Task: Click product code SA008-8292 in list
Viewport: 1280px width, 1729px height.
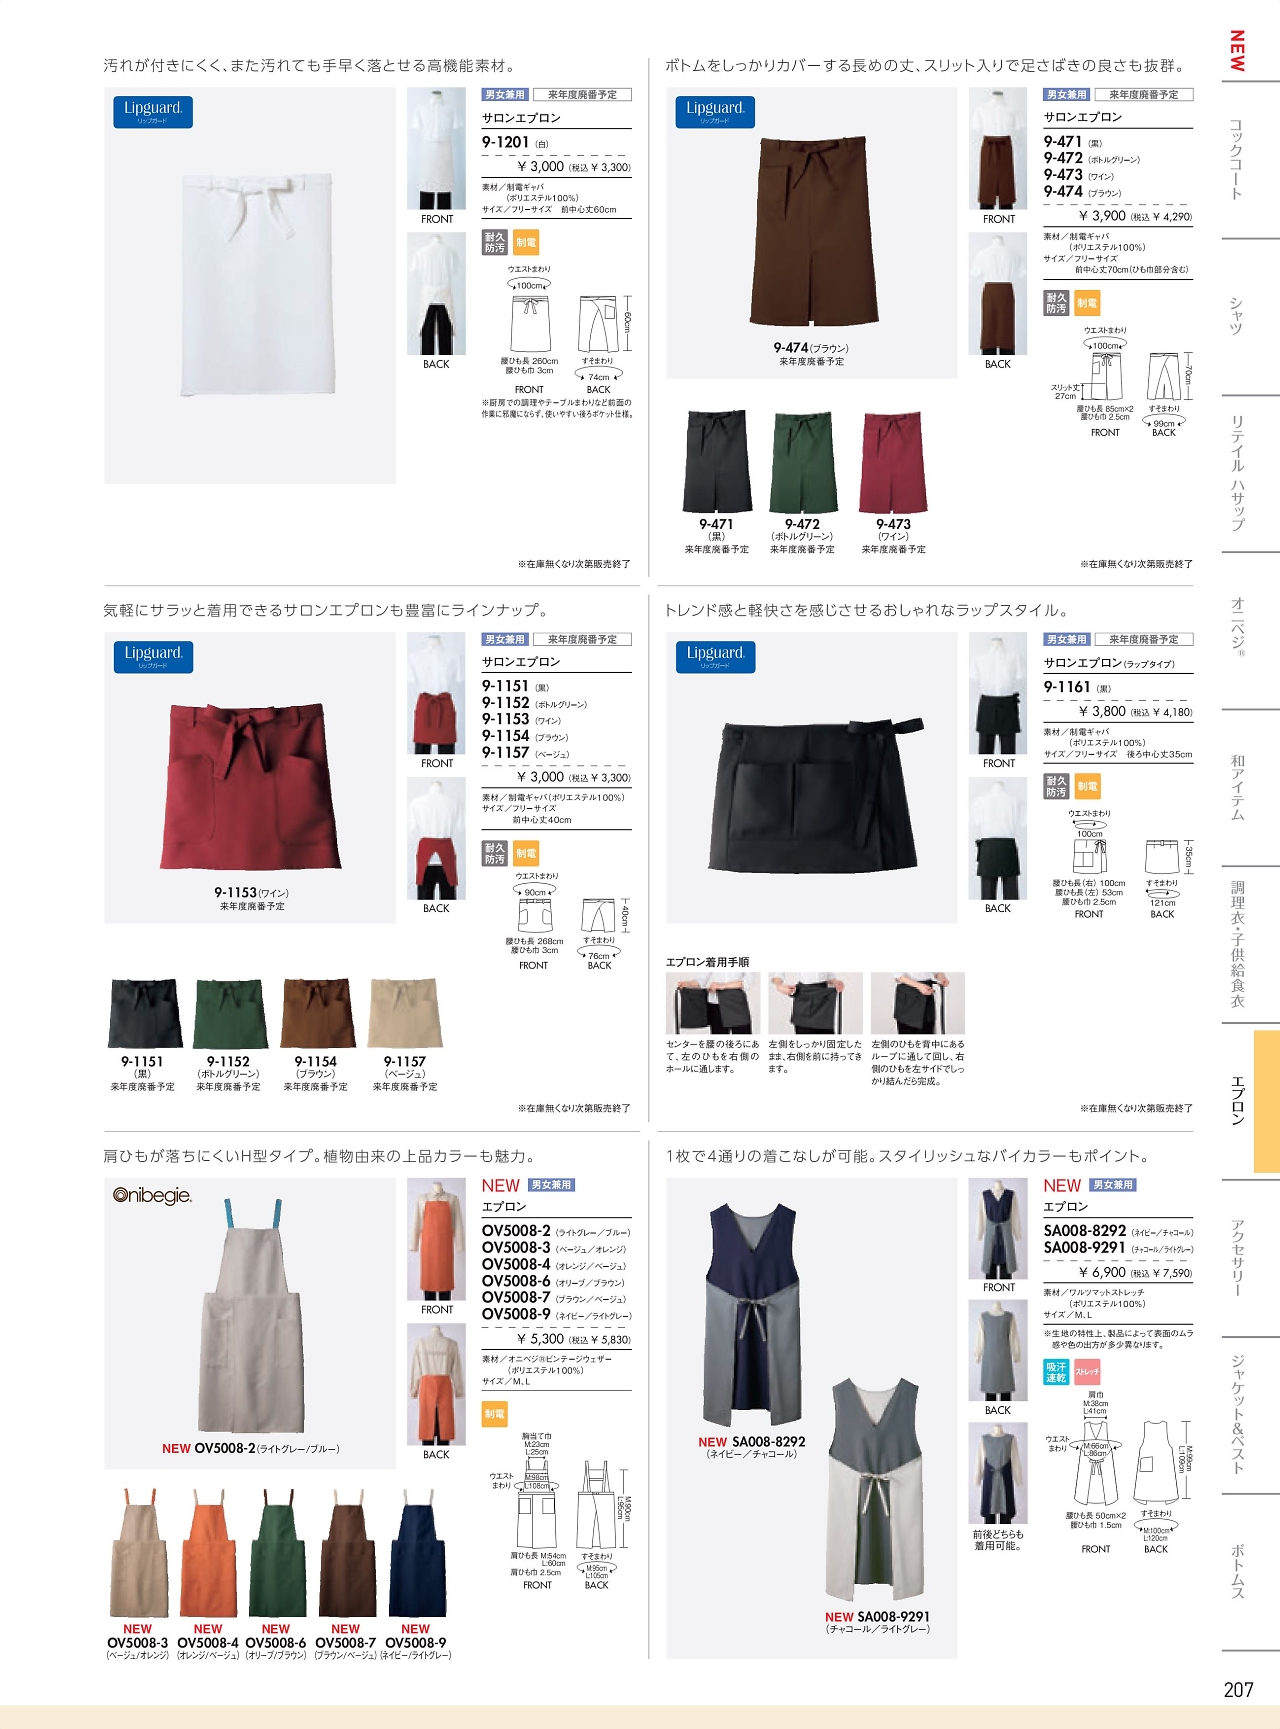Action: (1084, 1231)
